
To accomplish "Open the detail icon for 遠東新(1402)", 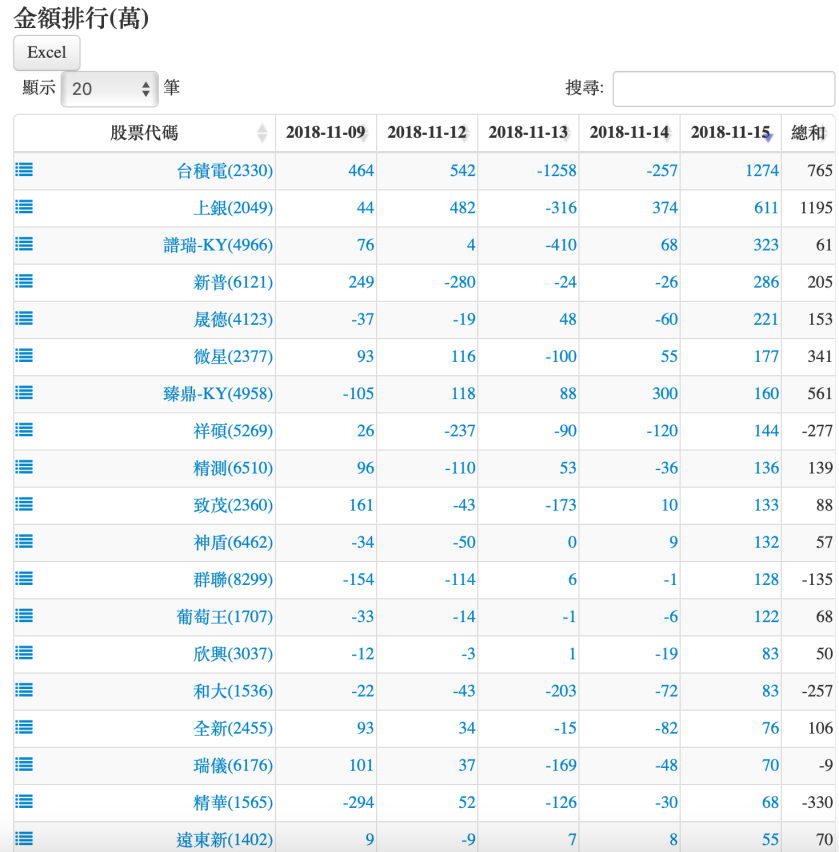I will 22,840.
